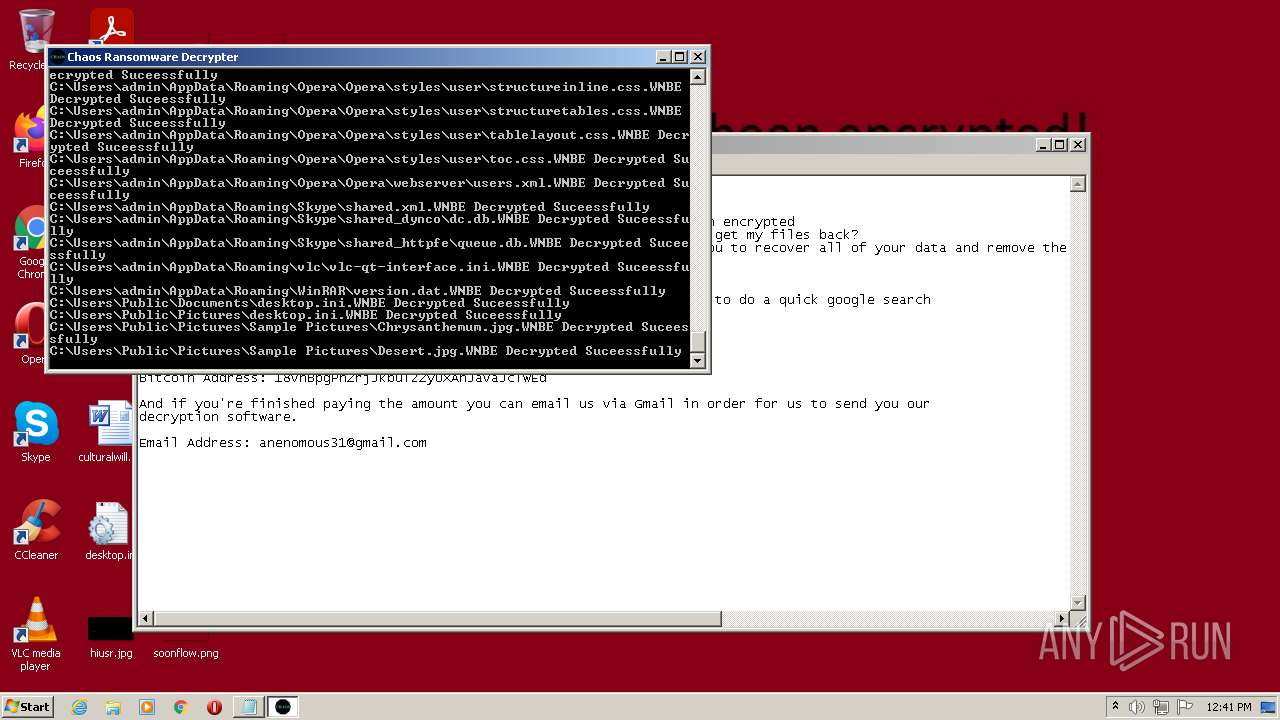Open the Adobe Acrobat desktop shortcut
The height and width of the screenshot is (720, 1280).
(111, 27)
